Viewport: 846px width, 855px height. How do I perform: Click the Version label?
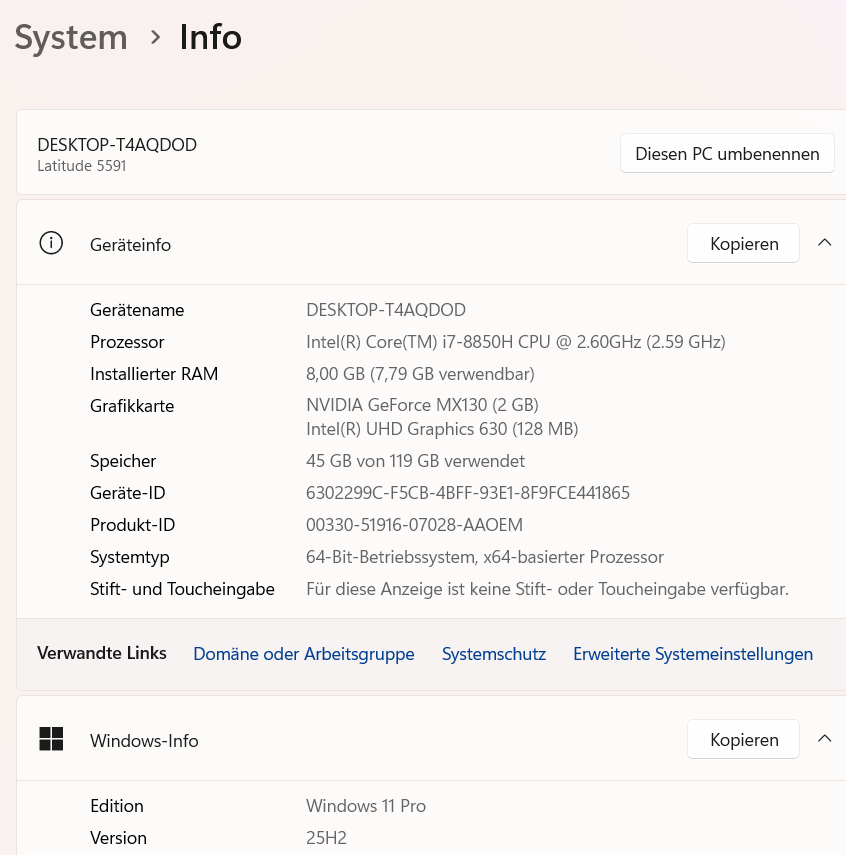pos(118,838)
